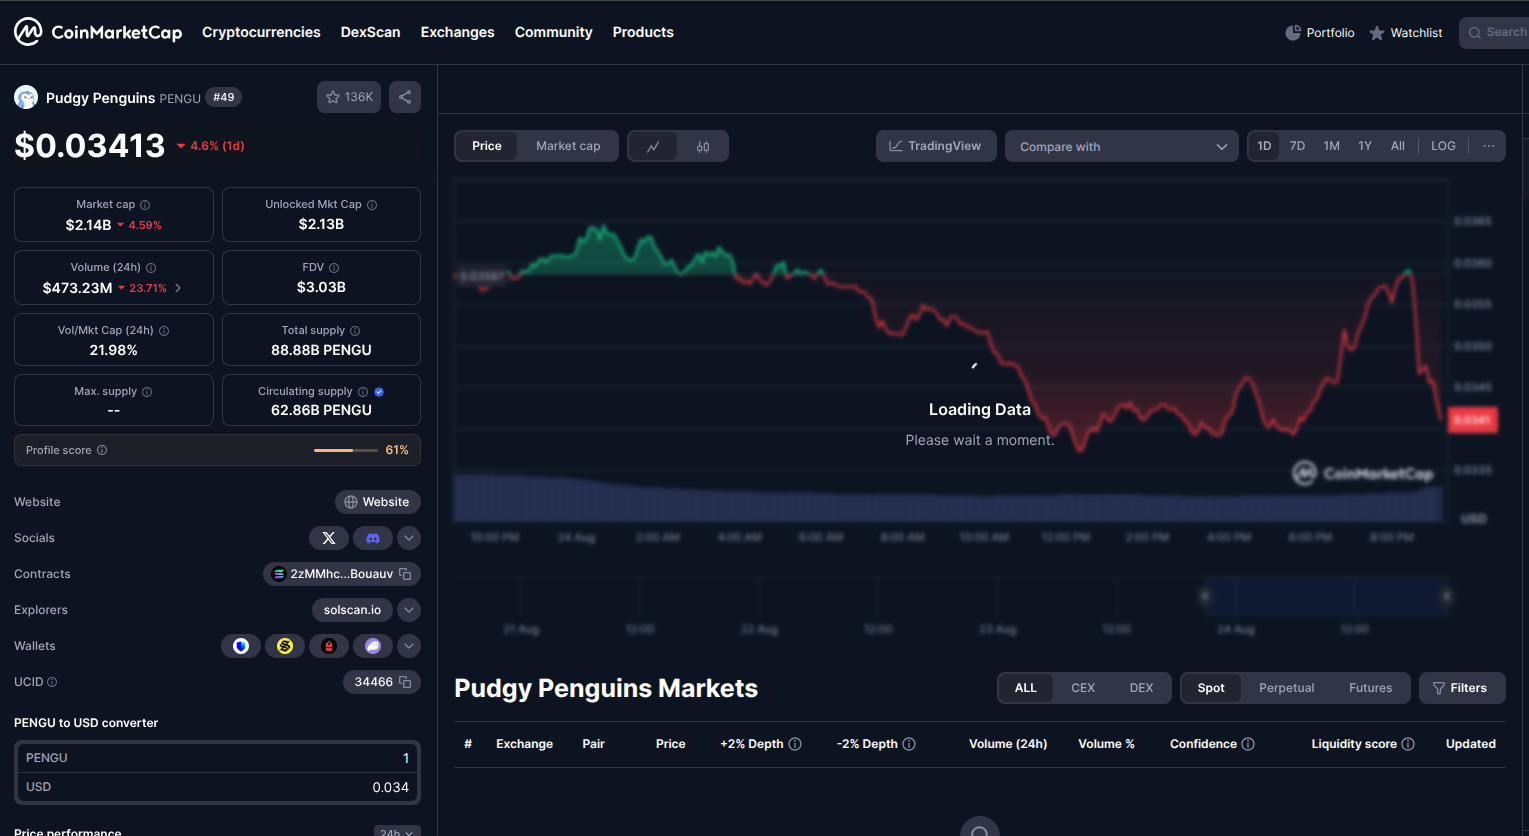Open chart more options ellipsis
This screenshot has height=836, width=1529.
point(1489,146)
